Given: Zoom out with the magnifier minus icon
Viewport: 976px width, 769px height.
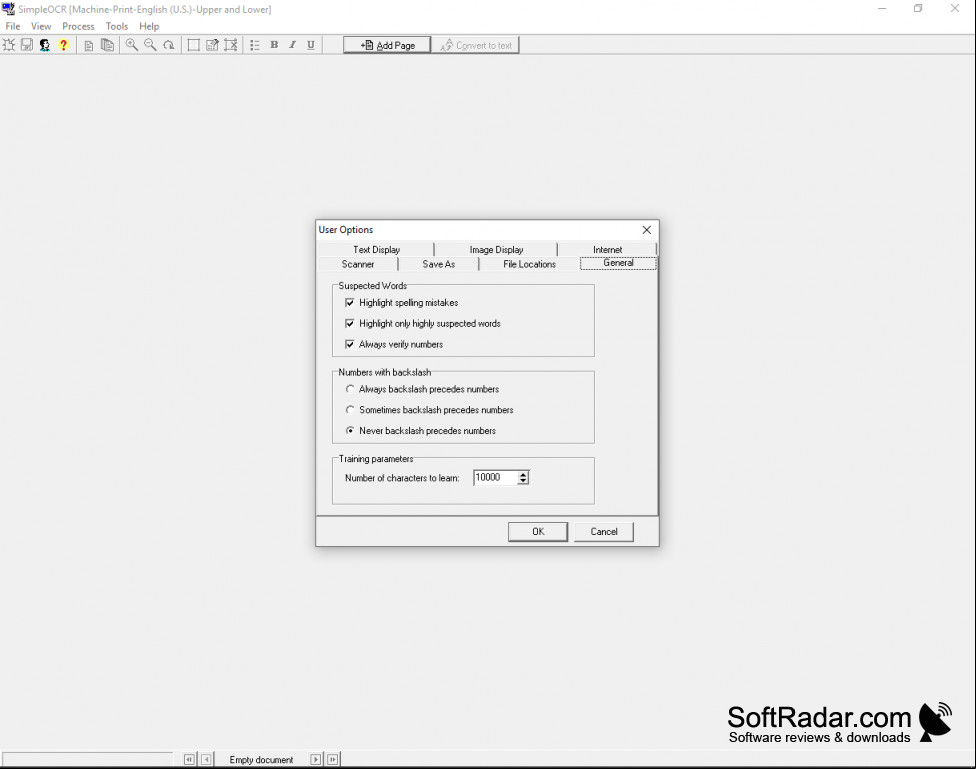Looking at the screenshot, I should [150, 45].
